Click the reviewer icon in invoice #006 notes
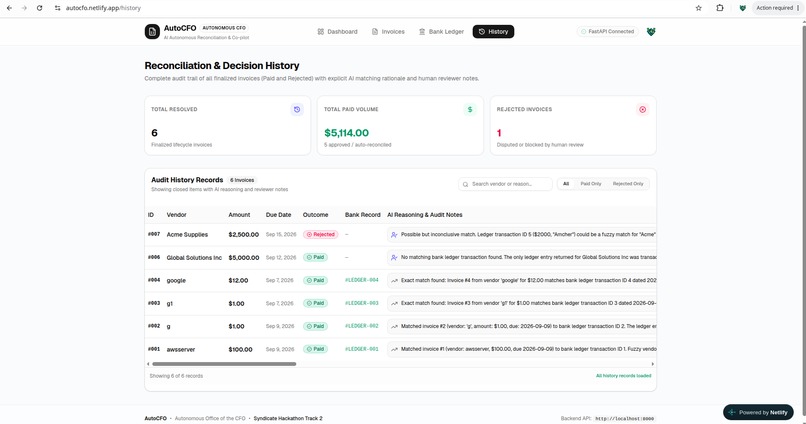Viewport: 806px width, 424px height. 394,257
